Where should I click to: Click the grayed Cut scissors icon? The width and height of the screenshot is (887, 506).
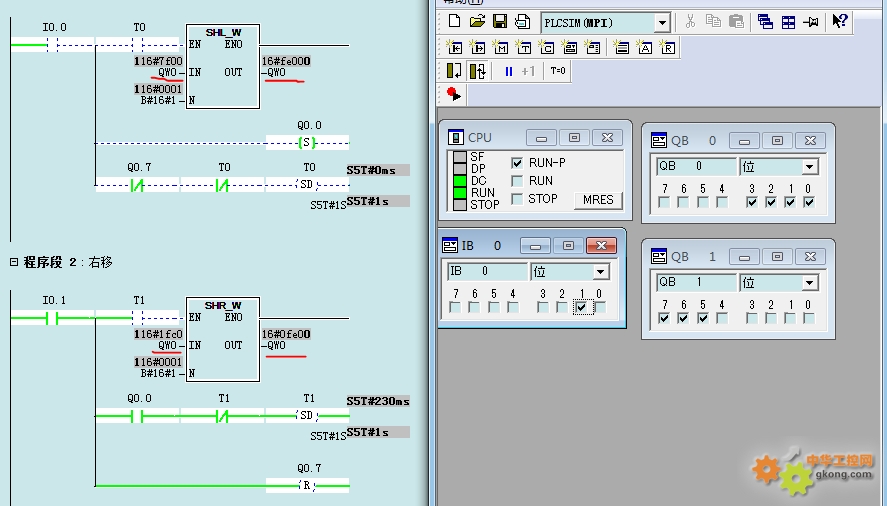tap(690, 22)
